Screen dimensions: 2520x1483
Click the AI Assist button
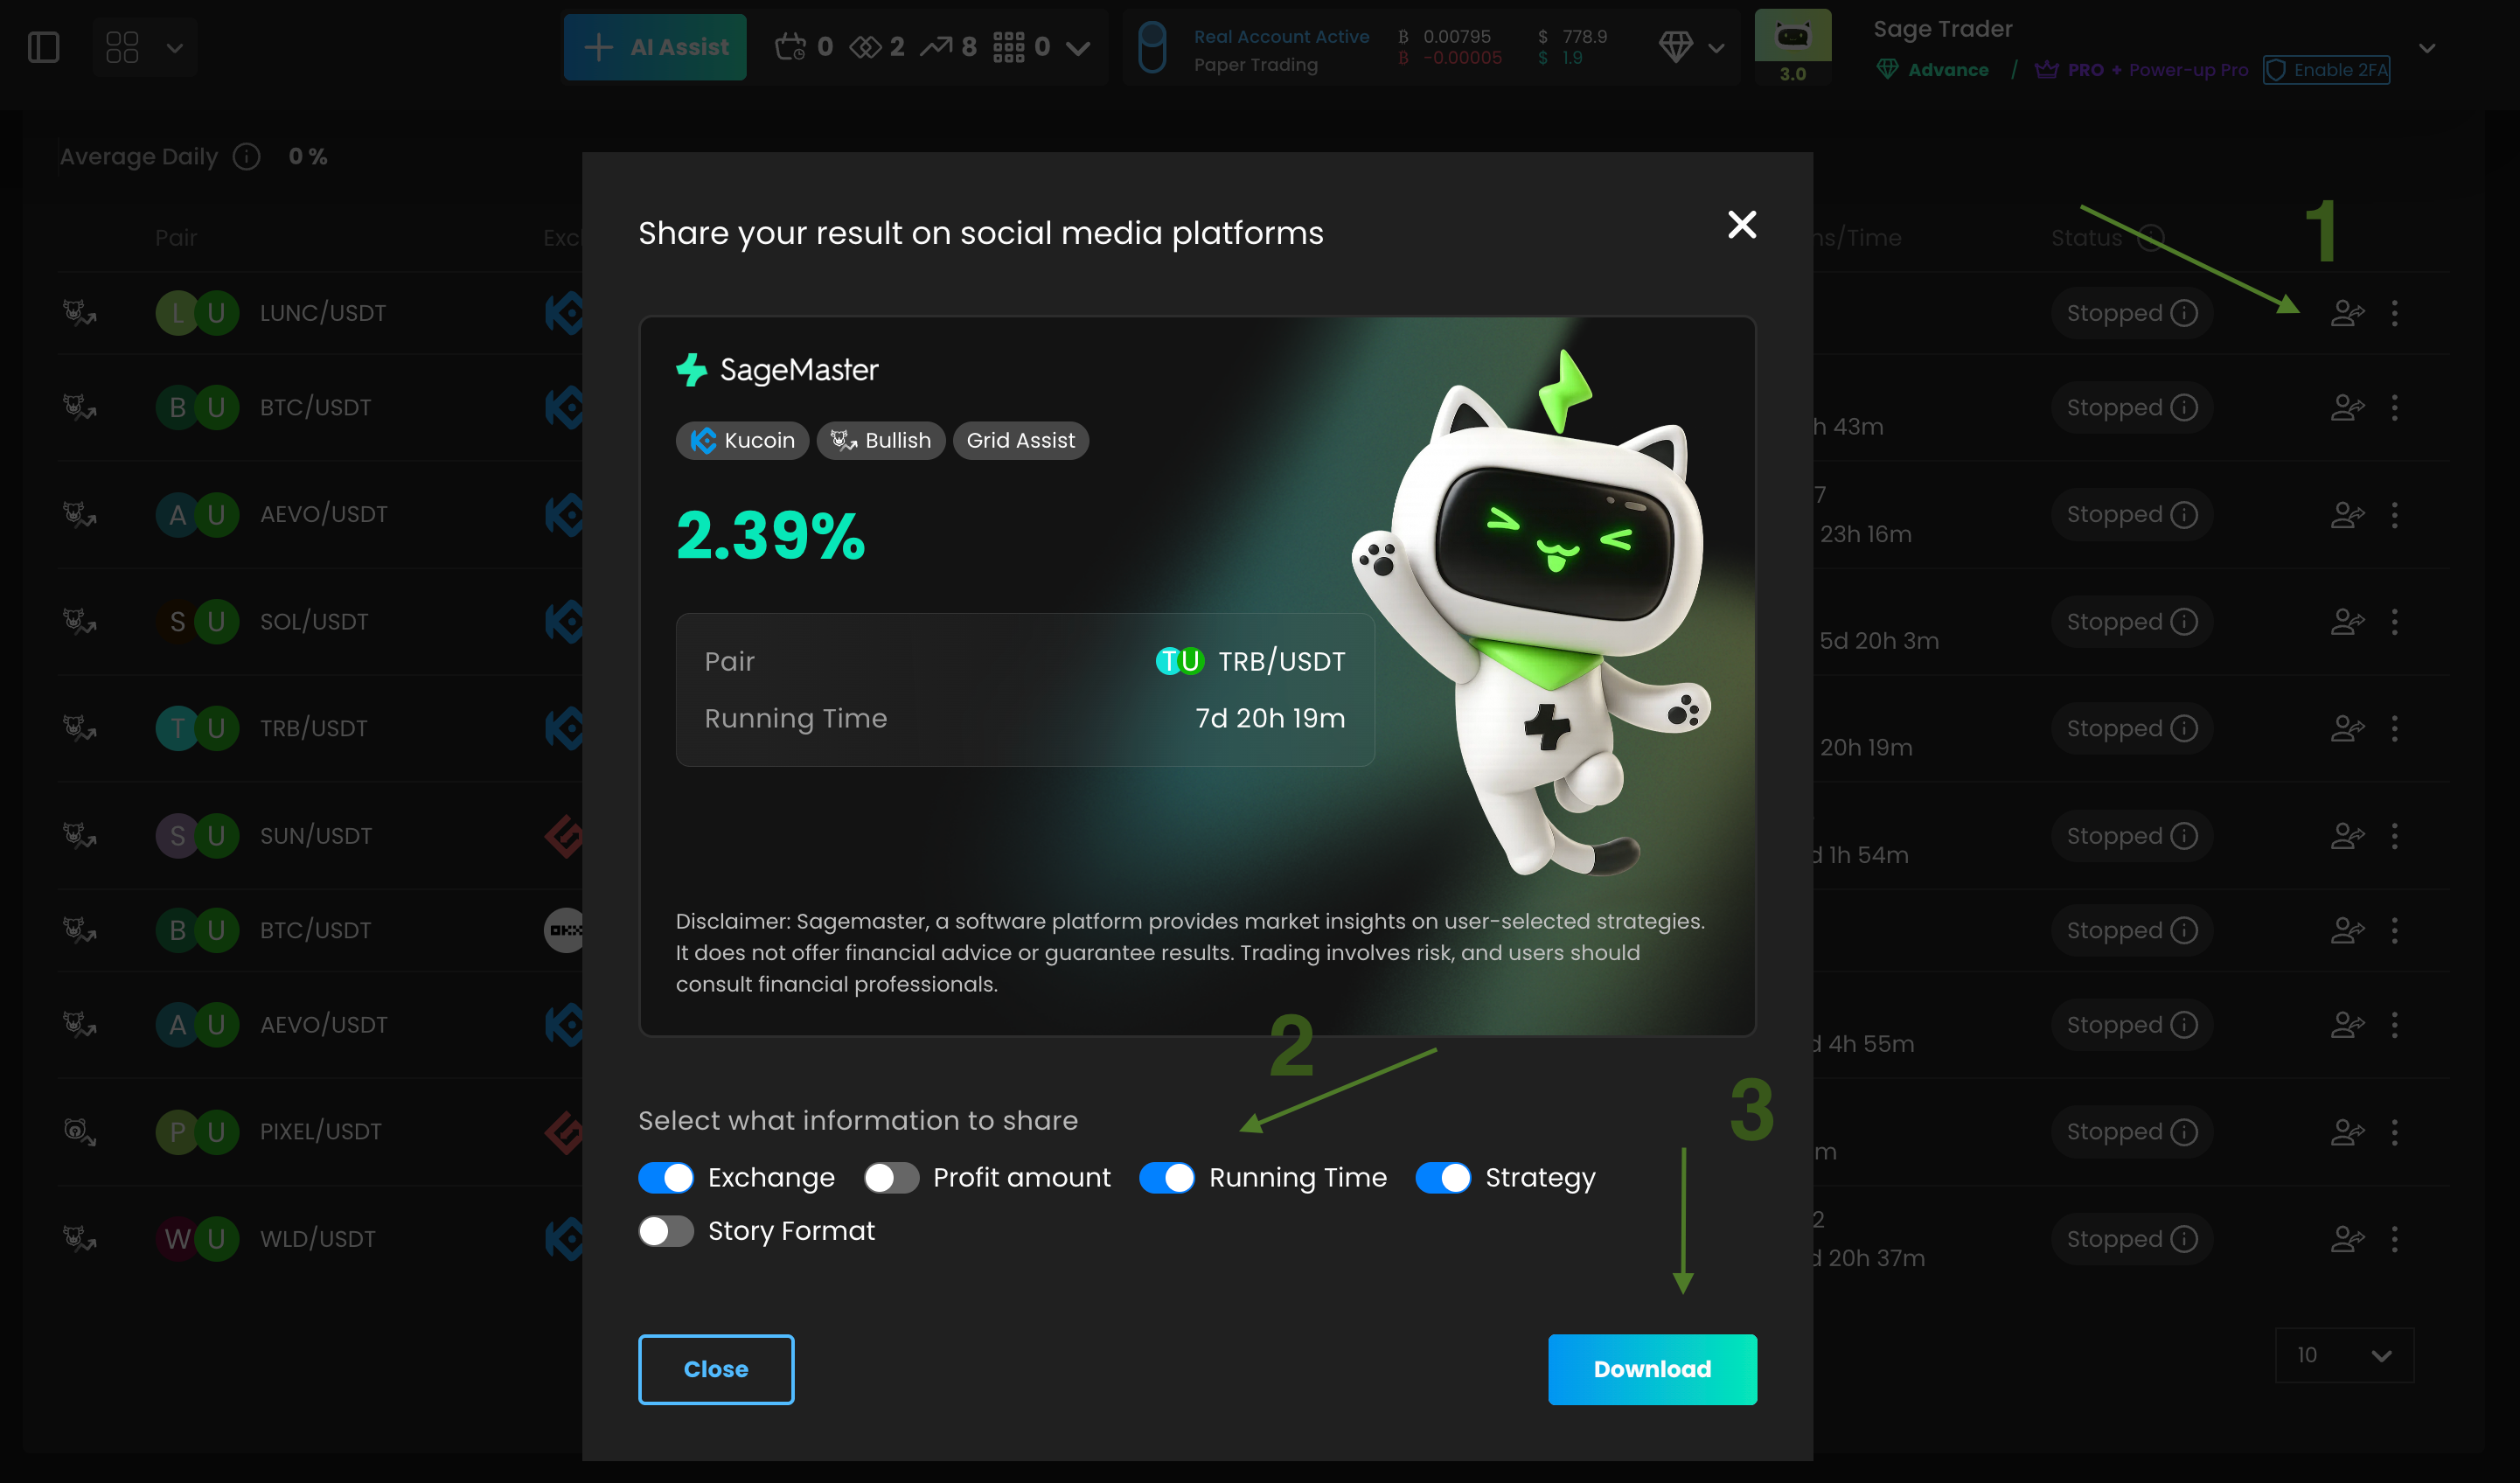(655, 47)
